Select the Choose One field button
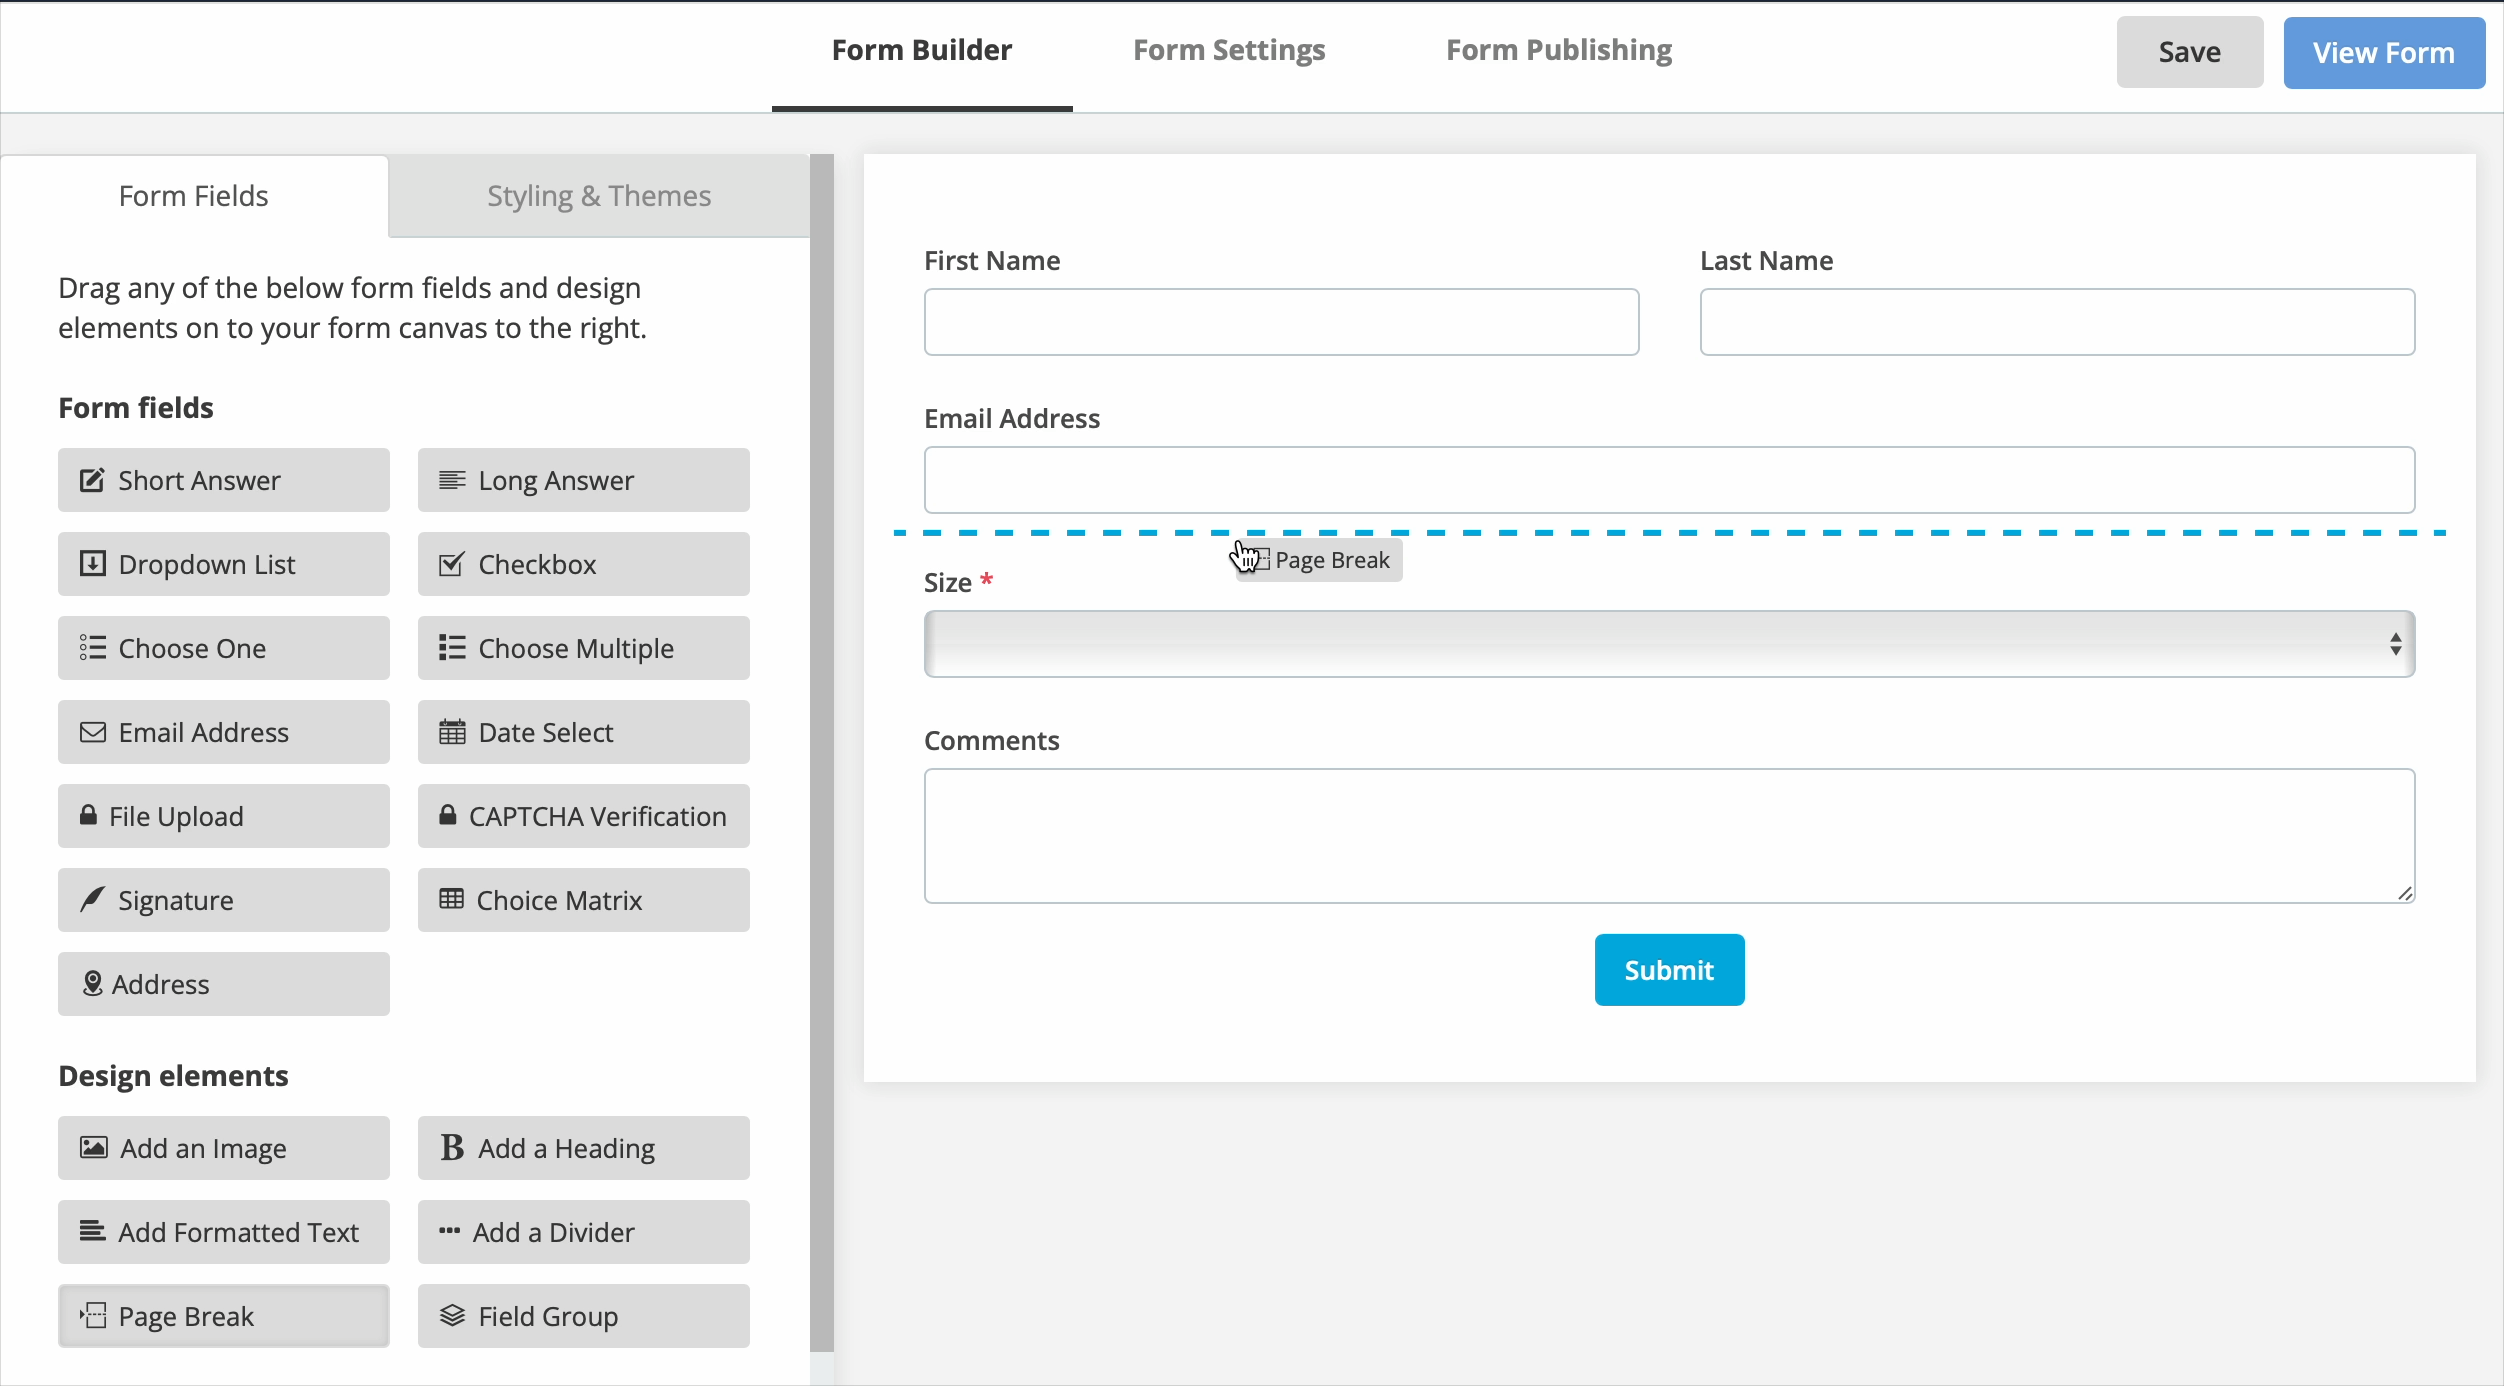The image size is (2504, 1386). point(224,648)
